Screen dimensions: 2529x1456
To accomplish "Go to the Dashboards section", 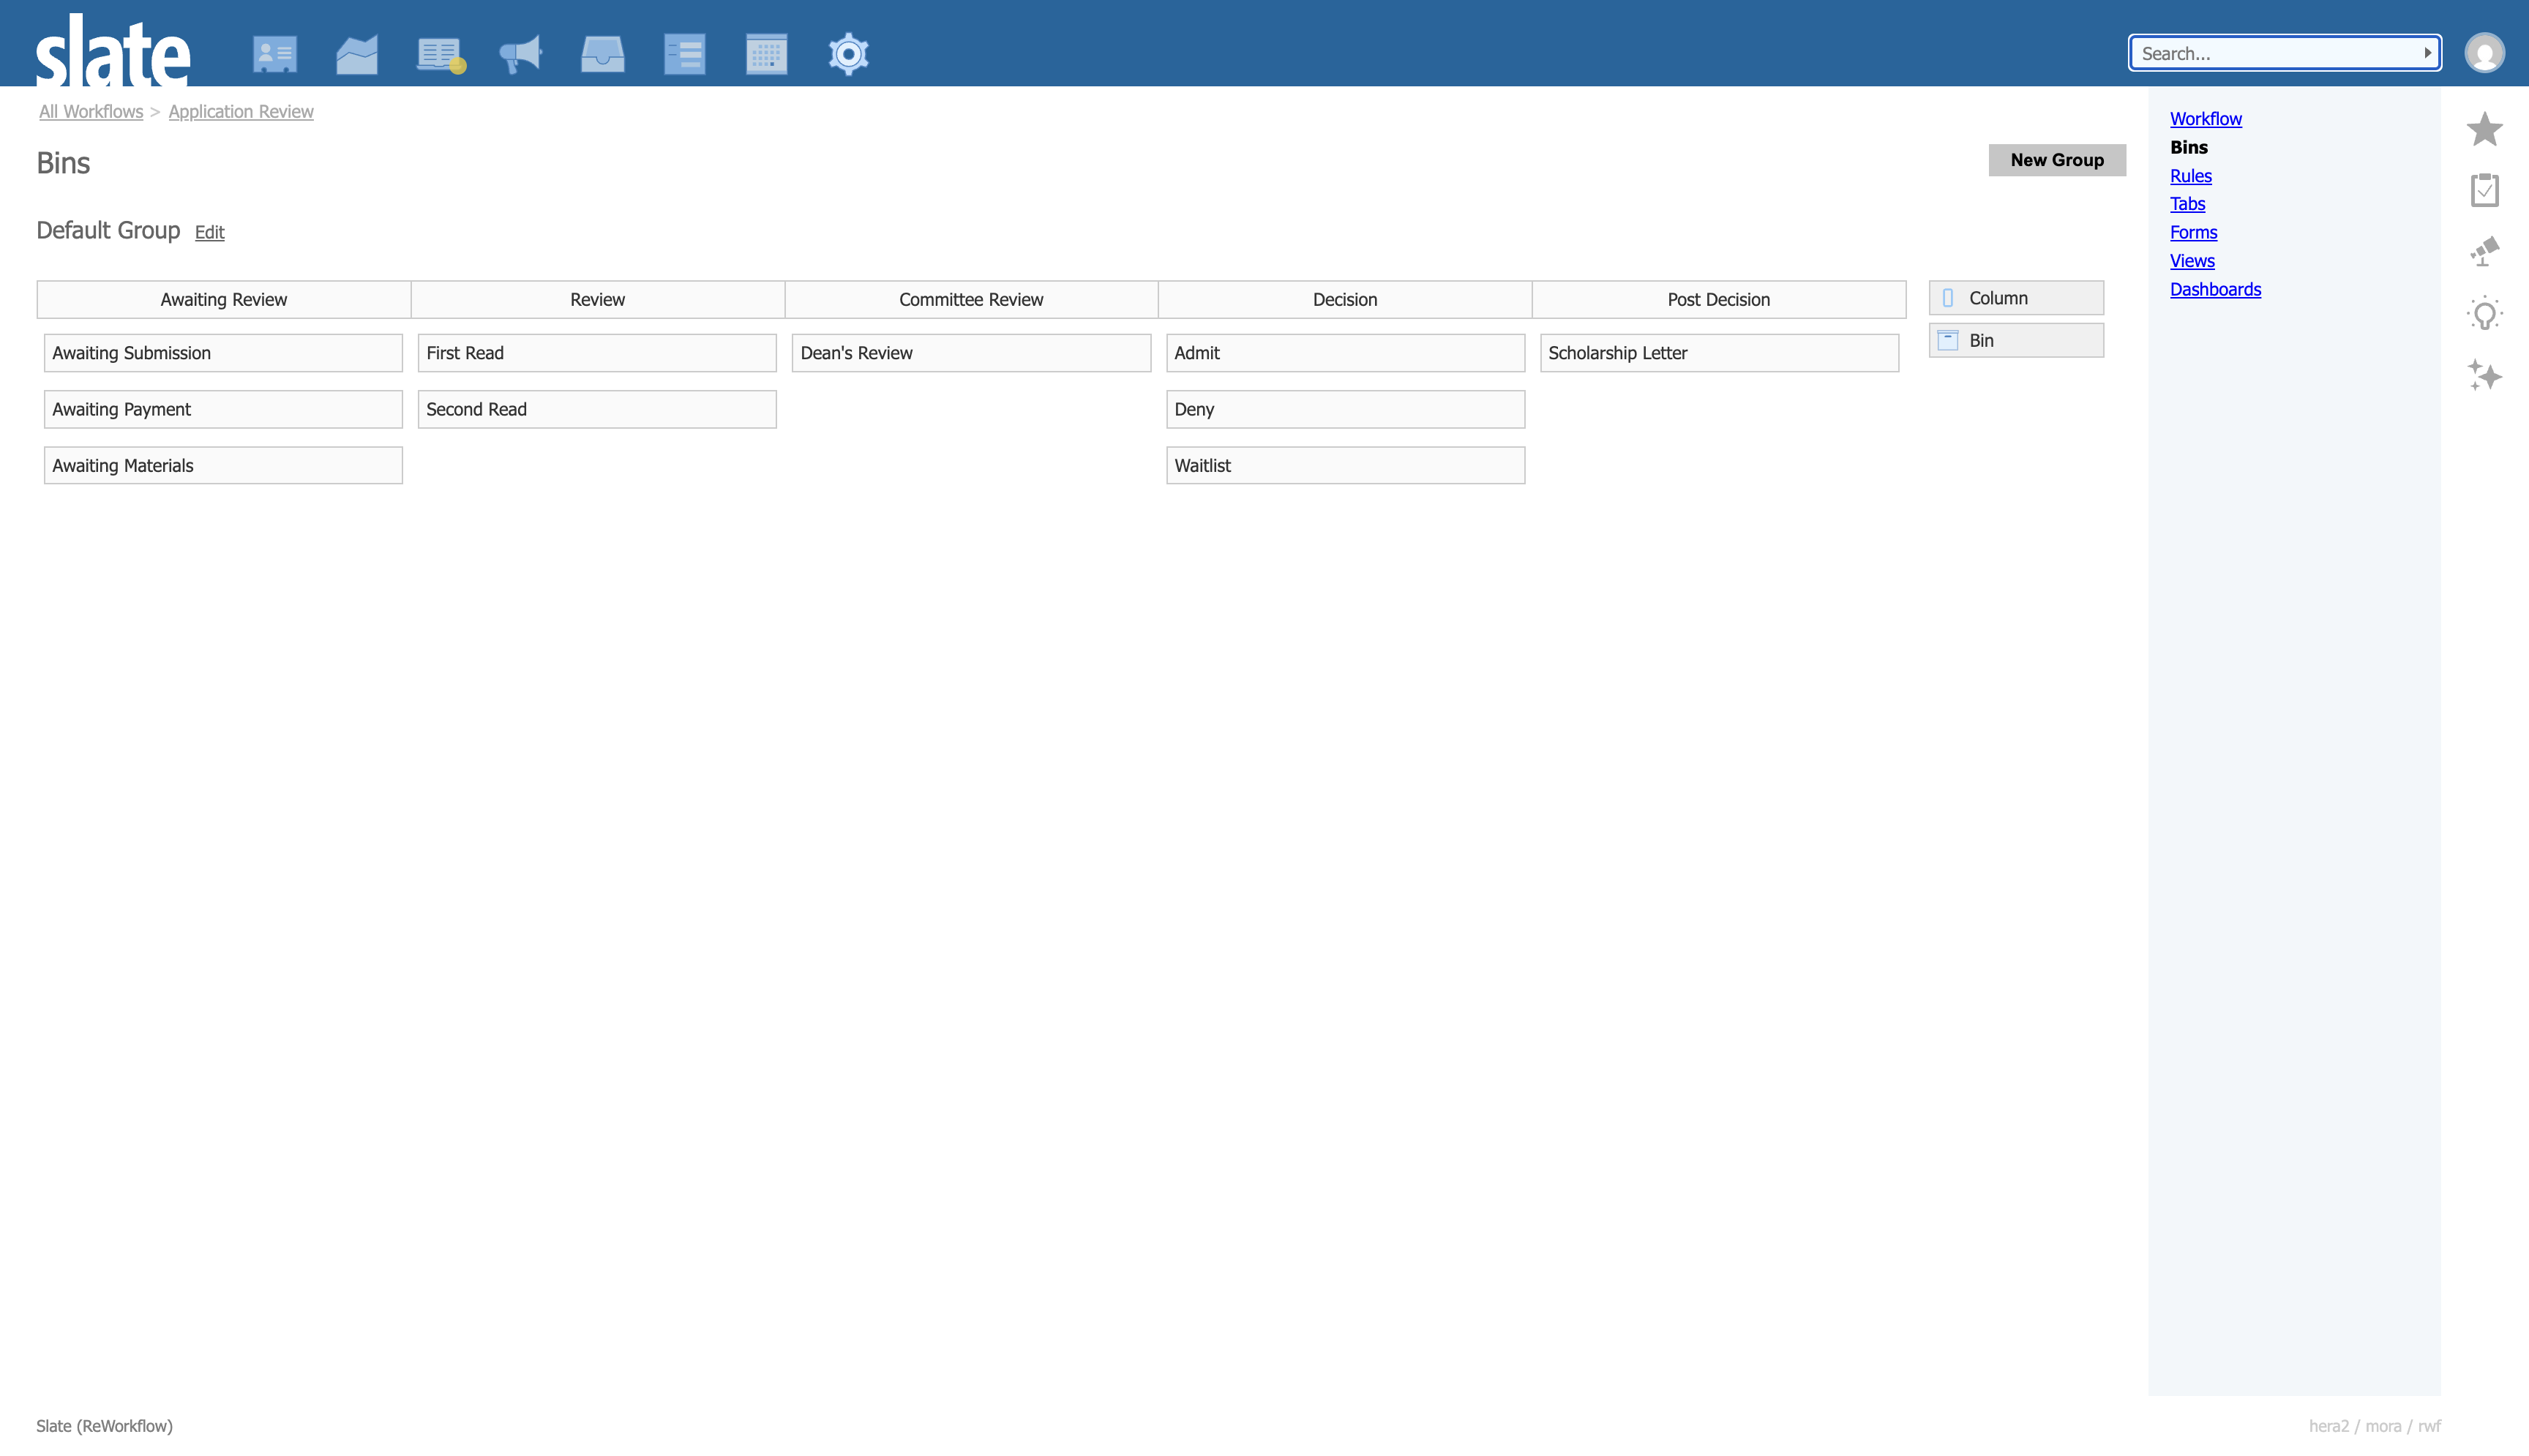I will (x=2215, y=289).
